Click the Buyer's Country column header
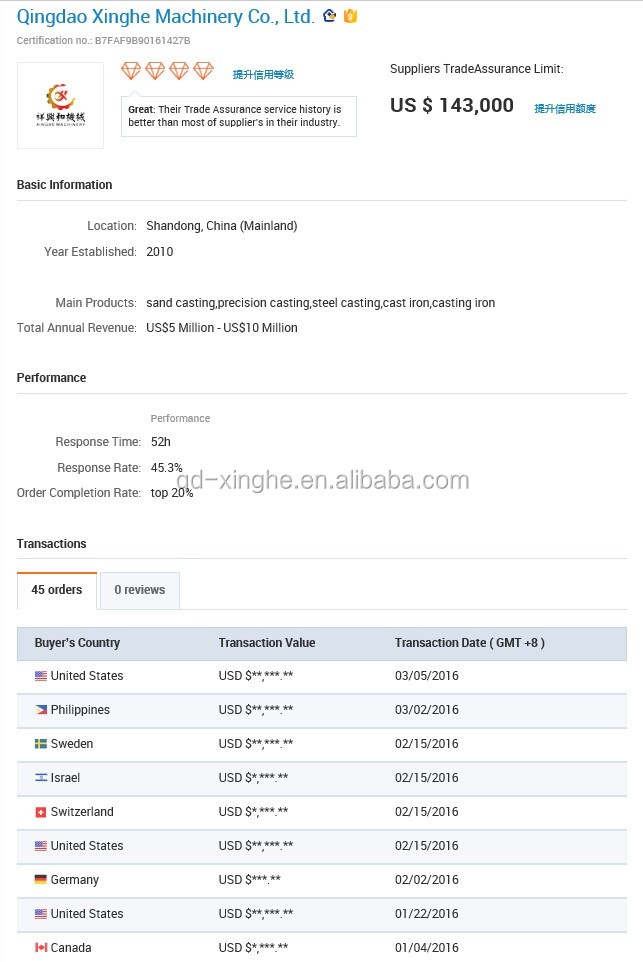 click(x=77, y=643)
